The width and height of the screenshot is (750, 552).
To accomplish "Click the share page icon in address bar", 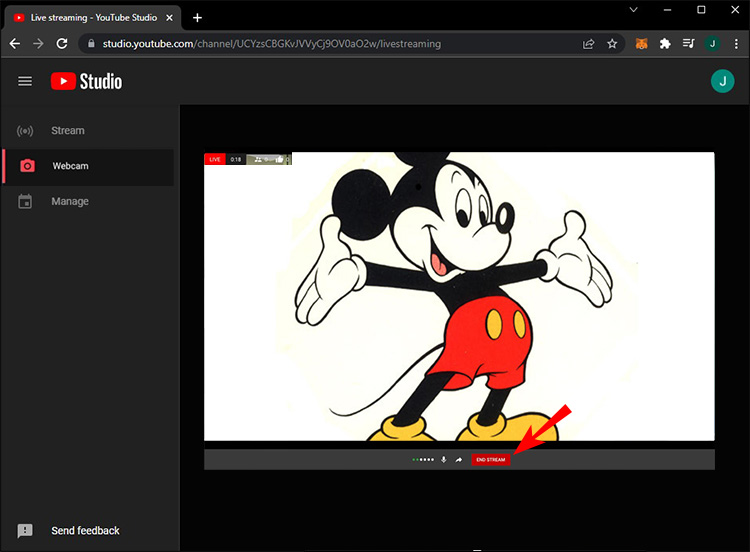I will 589,44.
